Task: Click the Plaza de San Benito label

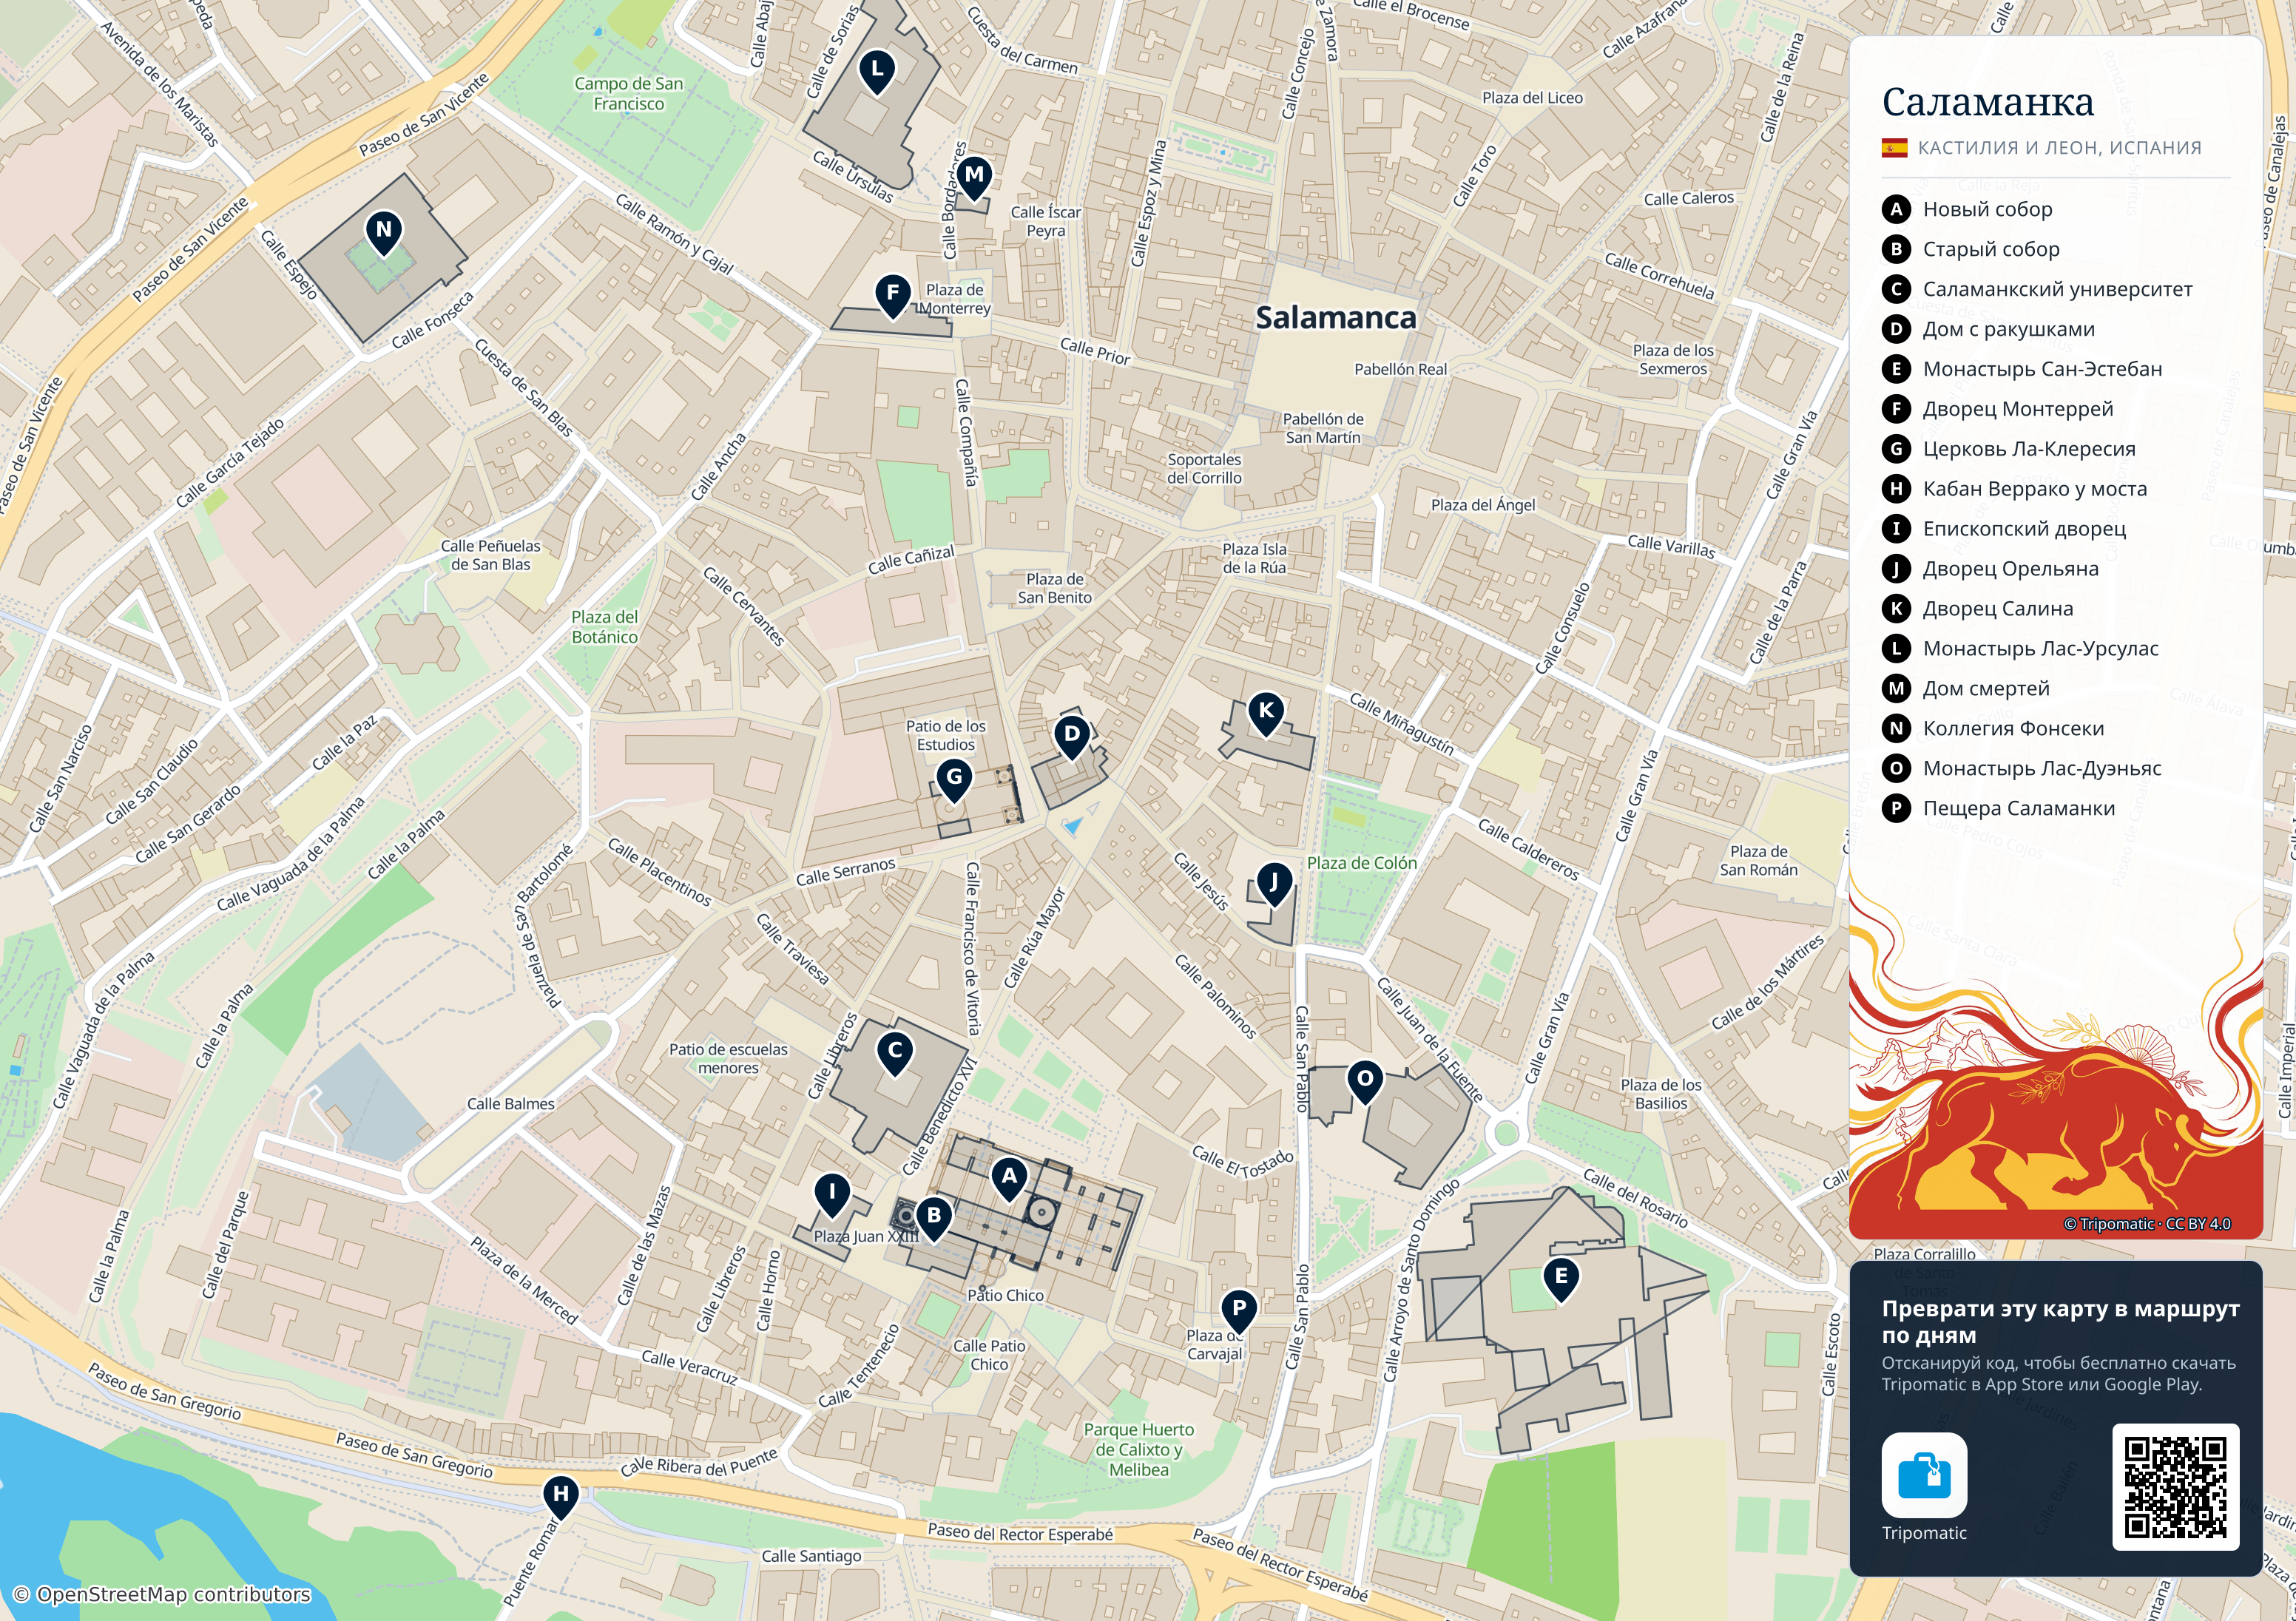Action: tap(1054, 588)
